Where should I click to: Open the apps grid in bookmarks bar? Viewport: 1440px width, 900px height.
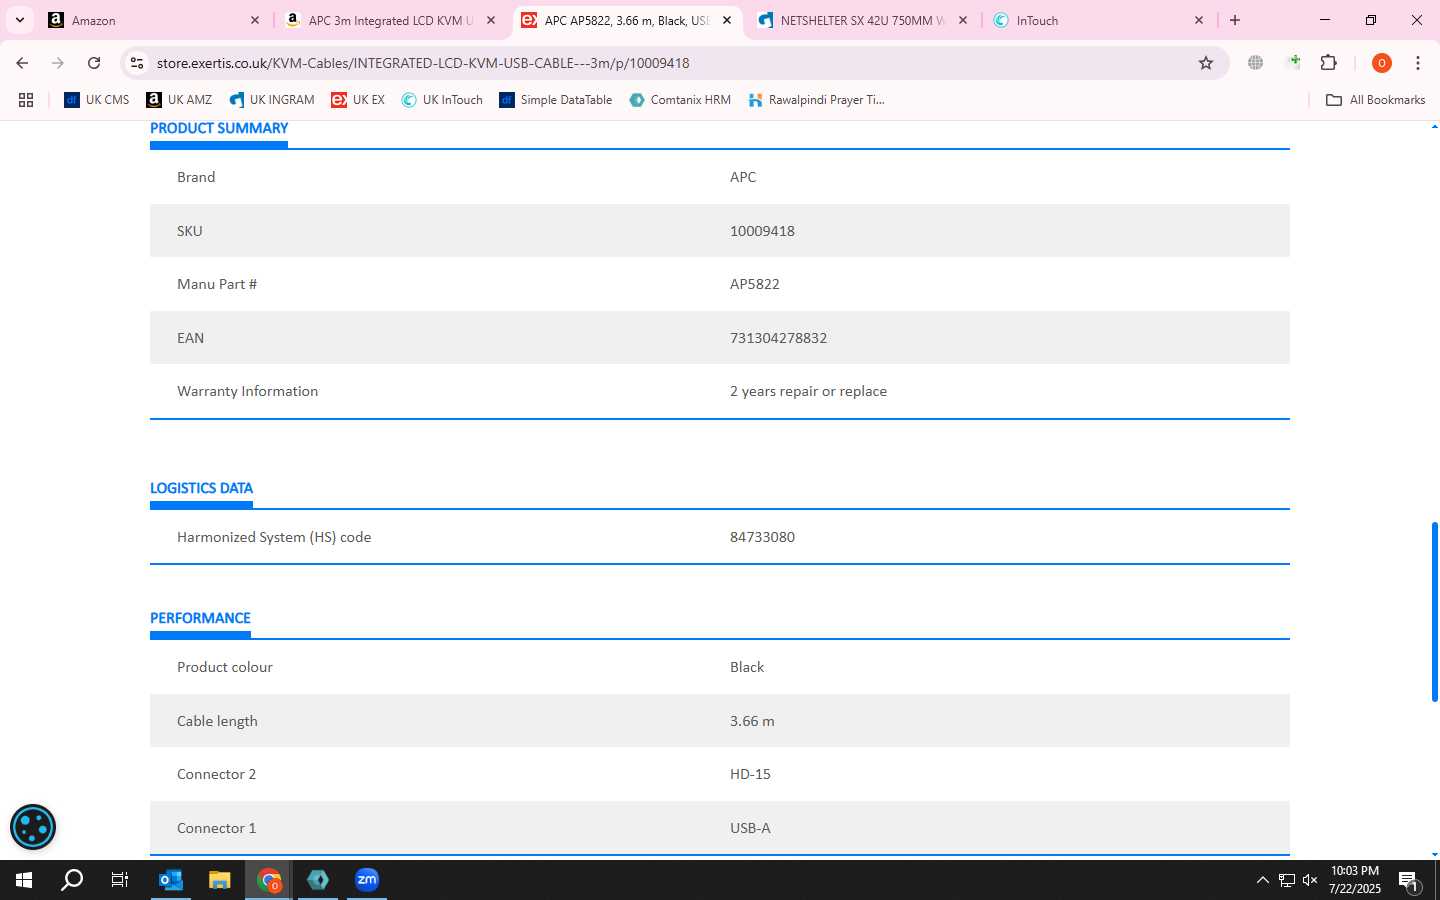click(26, 100)
